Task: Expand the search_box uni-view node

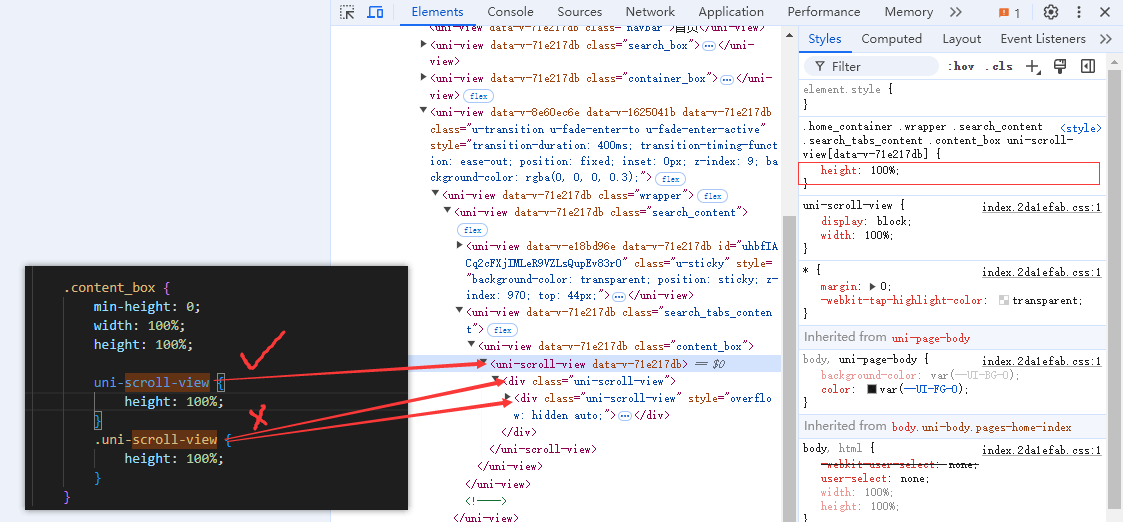Action: [x=423, y=45]
